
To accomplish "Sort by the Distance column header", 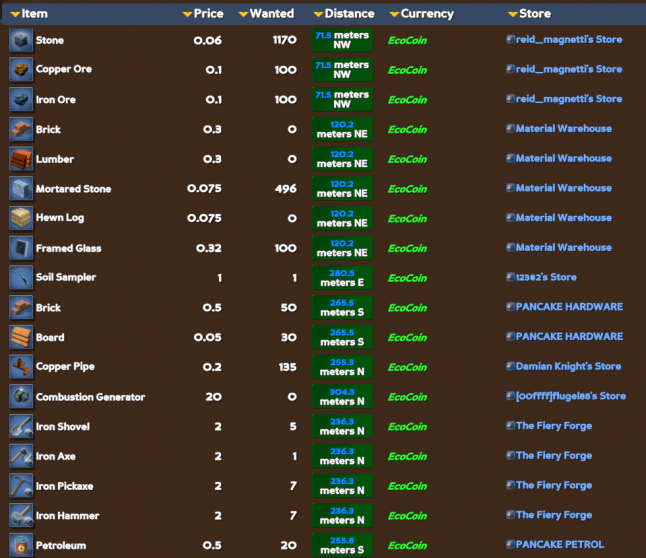I will pos(344,14).
